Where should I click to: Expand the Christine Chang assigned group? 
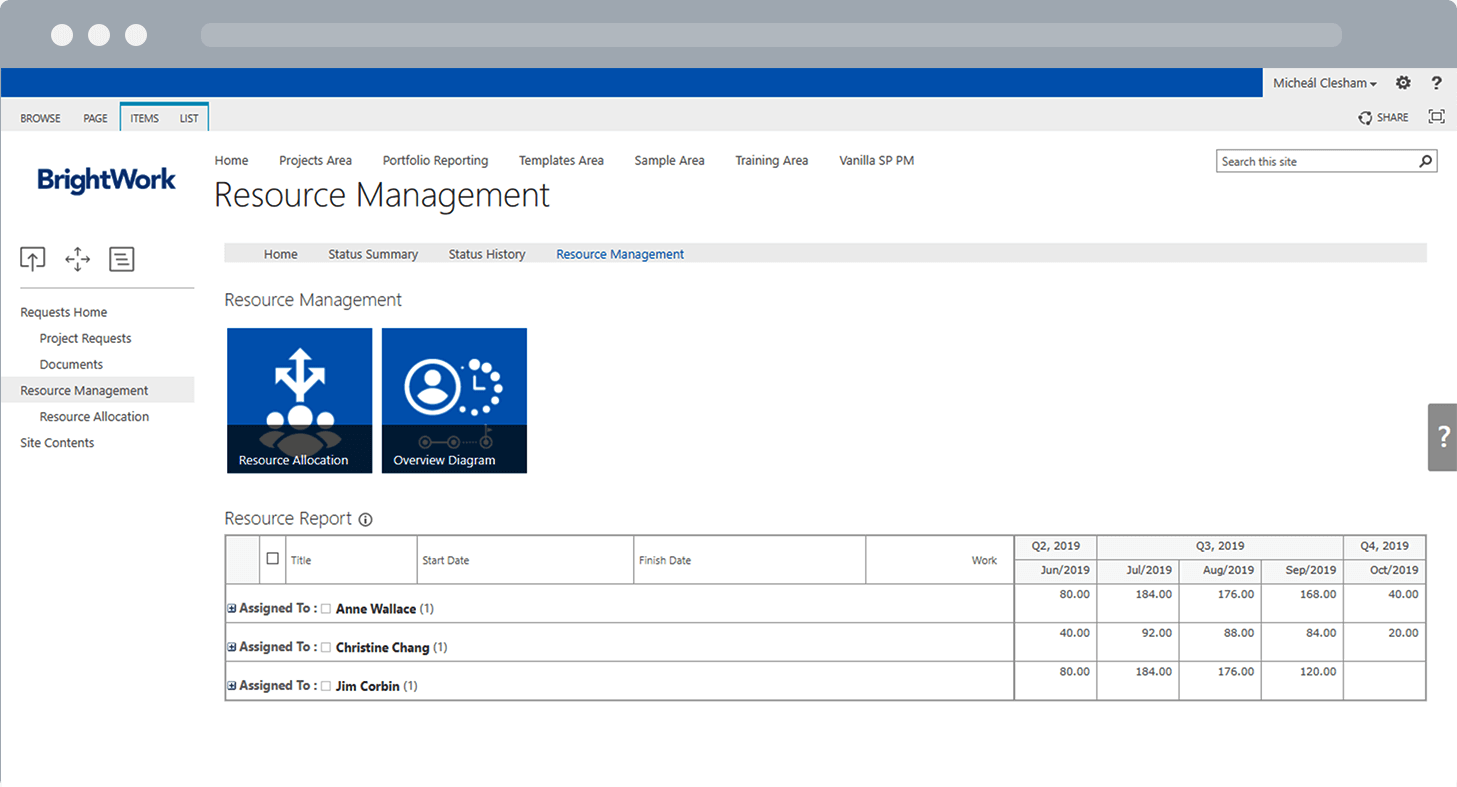[232, 647]
